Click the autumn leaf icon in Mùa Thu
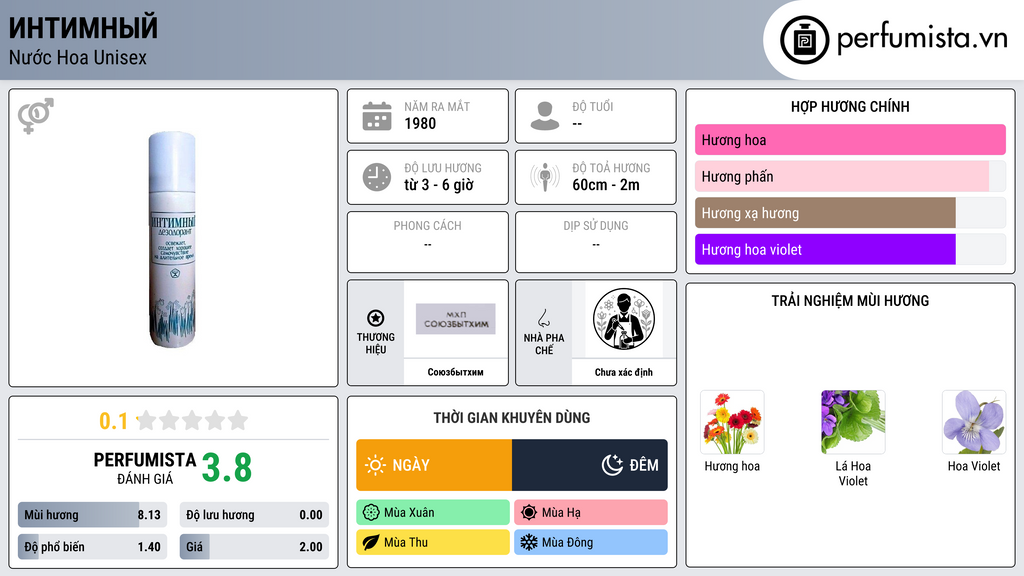The height and width of the screenshot is (576, 1024). [371, 542]
